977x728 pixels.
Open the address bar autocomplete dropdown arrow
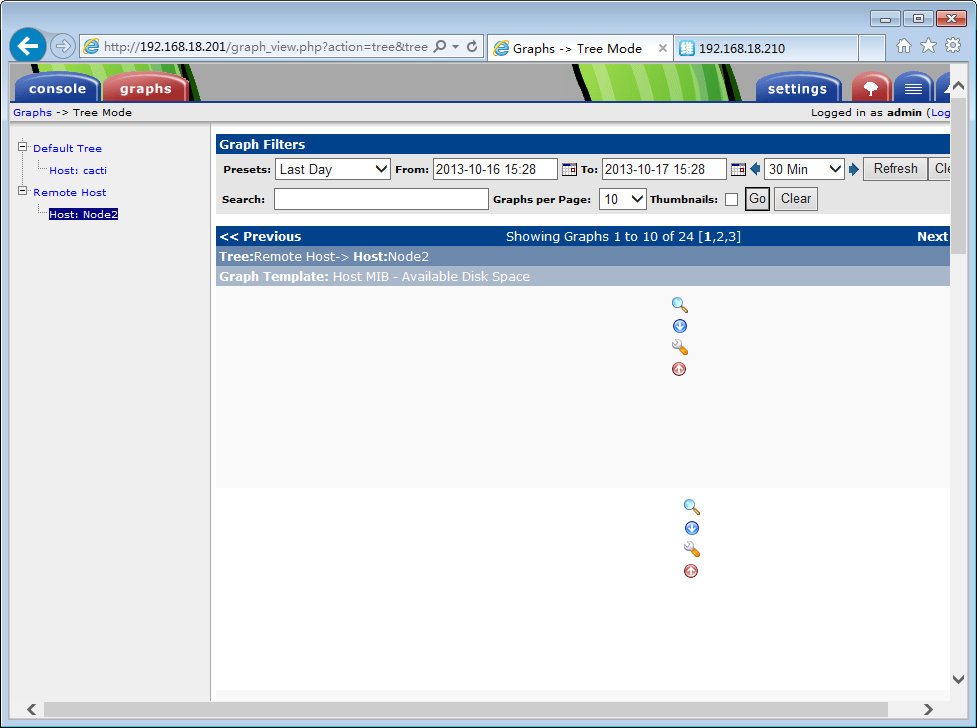455,47
